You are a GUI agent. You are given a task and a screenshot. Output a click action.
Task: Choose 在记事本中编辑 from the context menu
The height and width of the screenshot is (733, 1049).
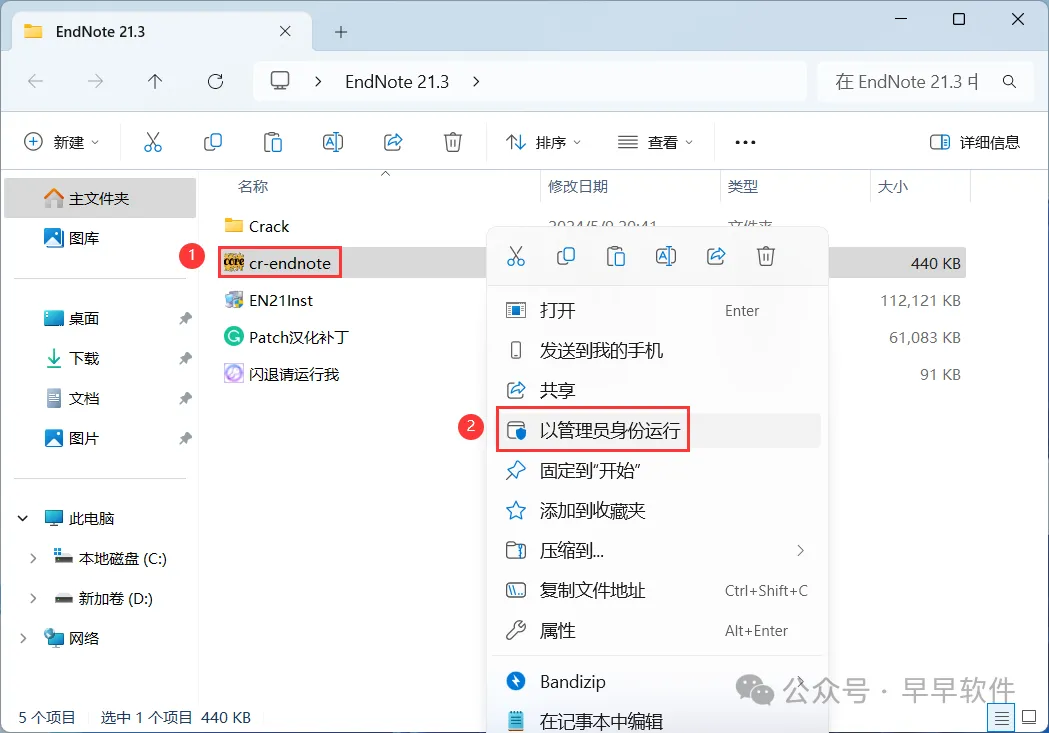[658, 721]
